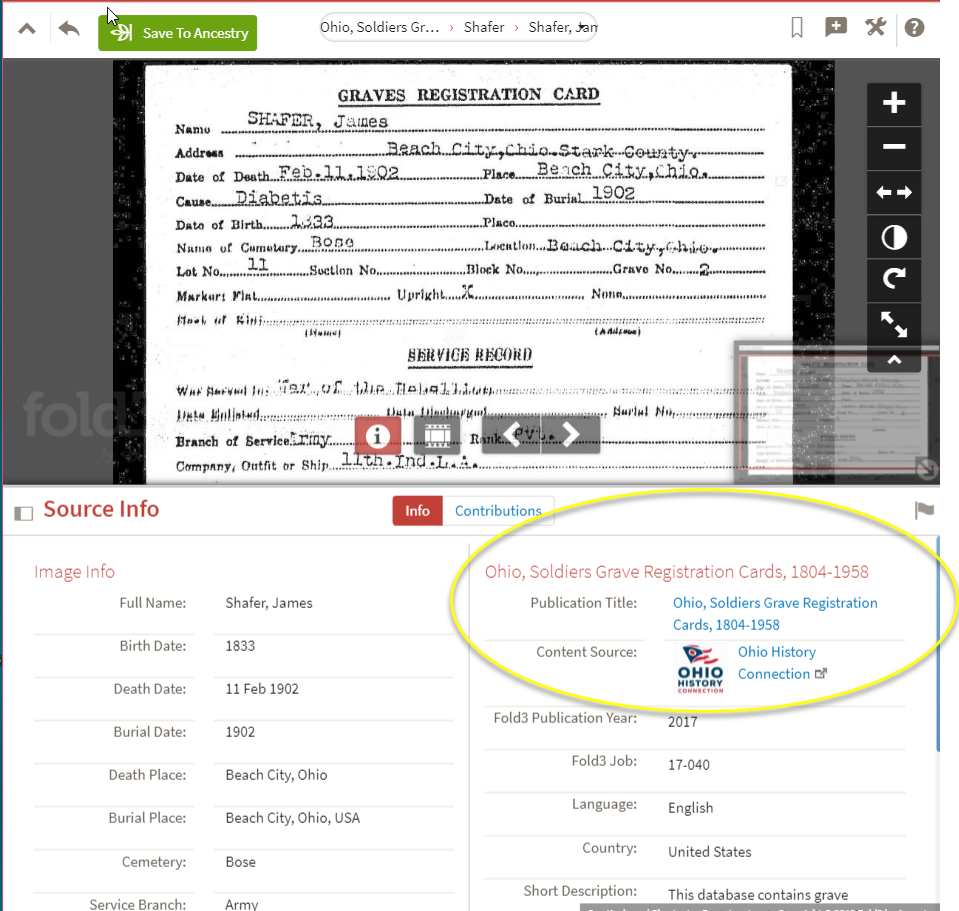Select the Death Date value 11 Feb 1902
Image resolution: width=959 pixels, height=911 pixels.
click(262, 689)
